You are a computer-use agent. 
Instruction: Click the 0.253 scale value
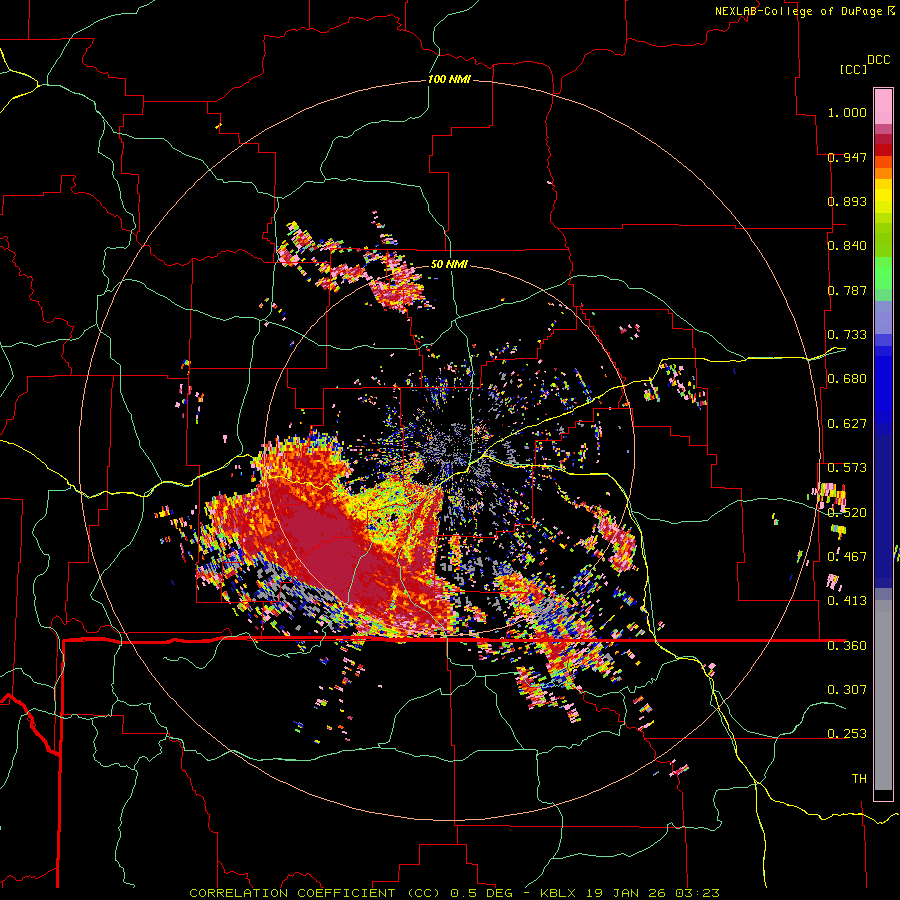coord(847,734)
